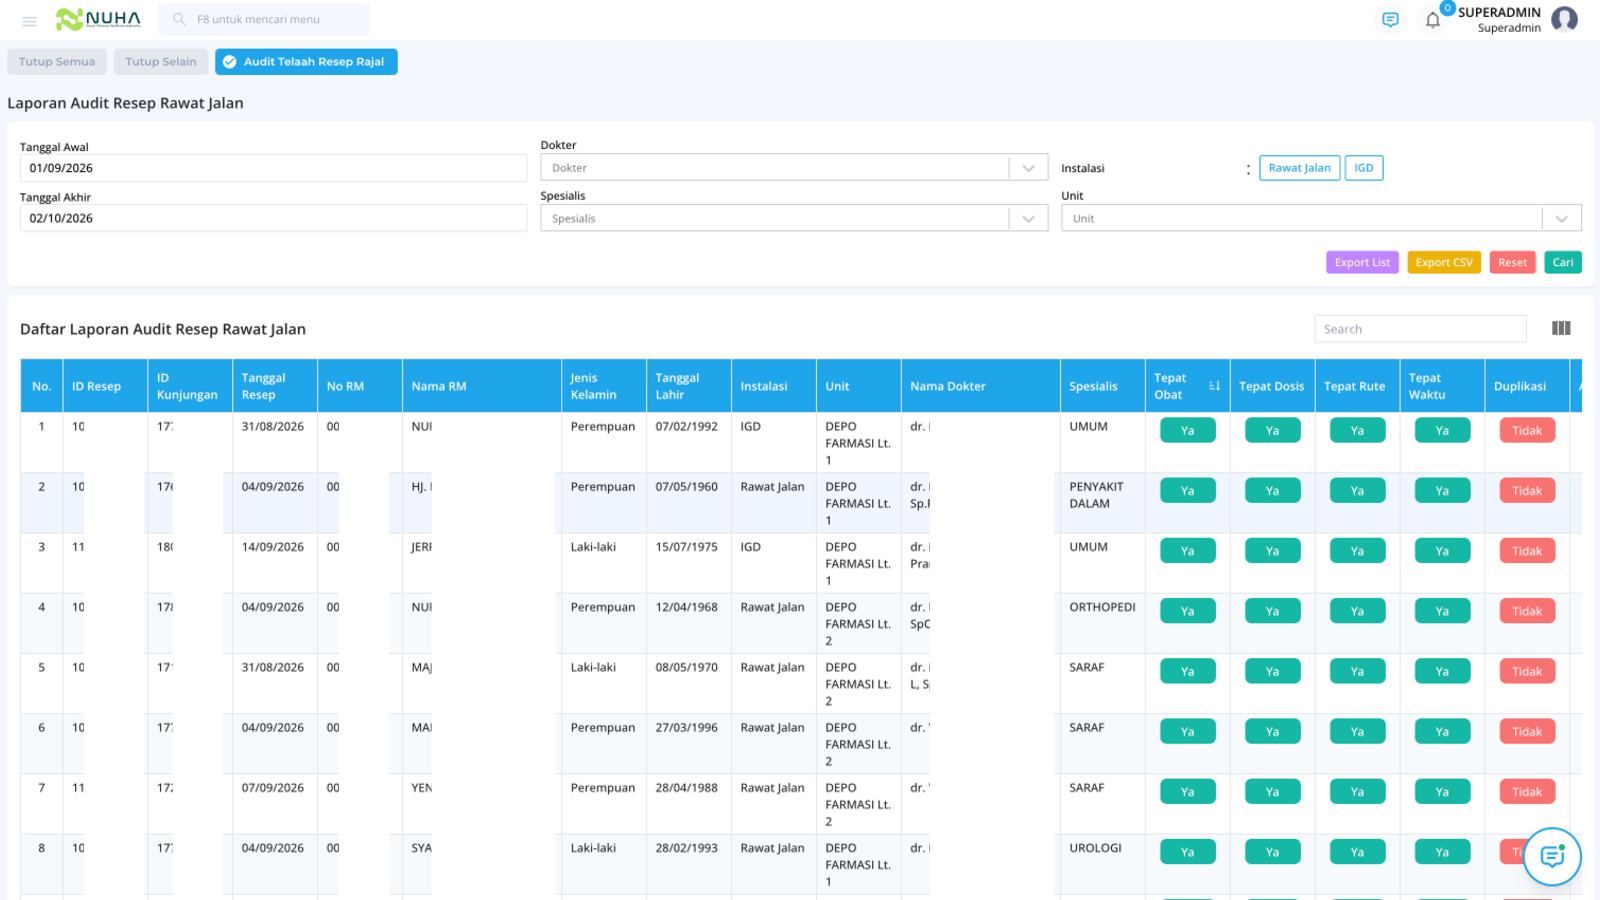1600x900 pixels.
Task: Click the Tutup Selain button
Action: (x=161, y=62)
